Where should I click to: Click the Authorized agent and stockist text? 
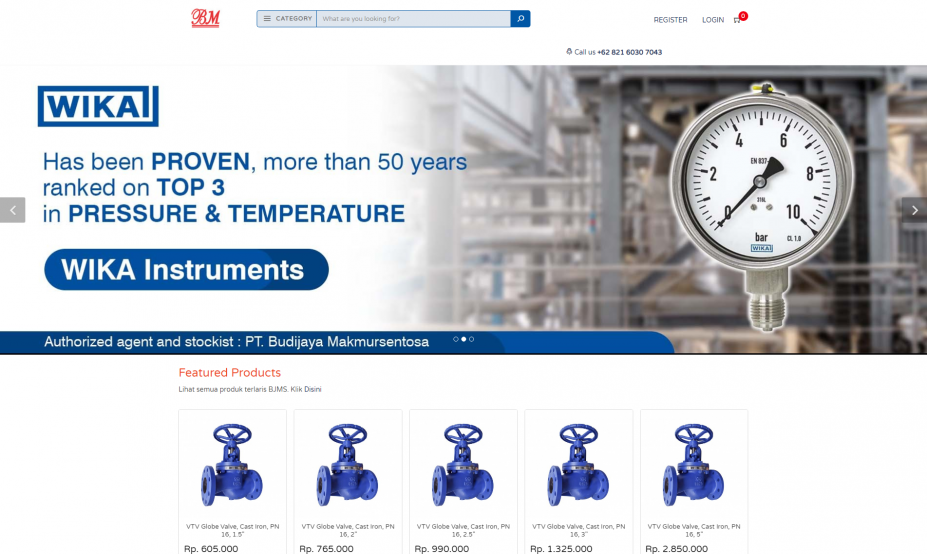236,342
